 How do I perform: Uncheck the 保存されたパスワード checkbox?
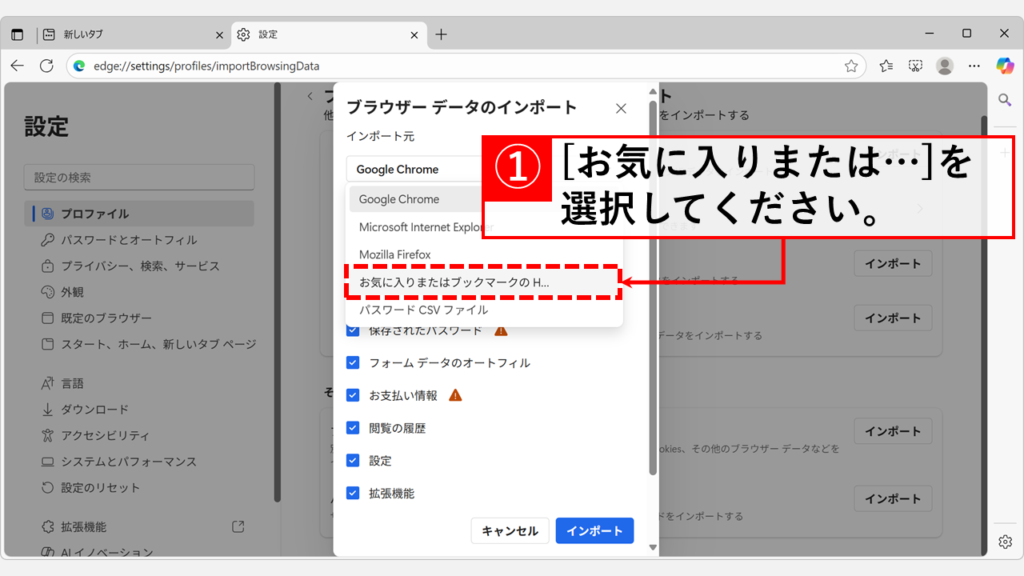(353, 330)
